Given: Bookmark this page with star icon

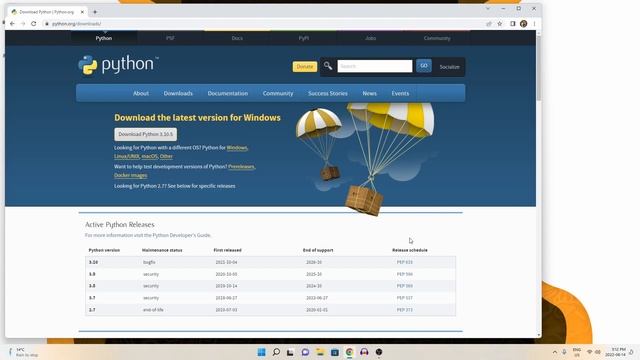Looking at the screenshot, I should pyautogui.click(x=500, y=24).
